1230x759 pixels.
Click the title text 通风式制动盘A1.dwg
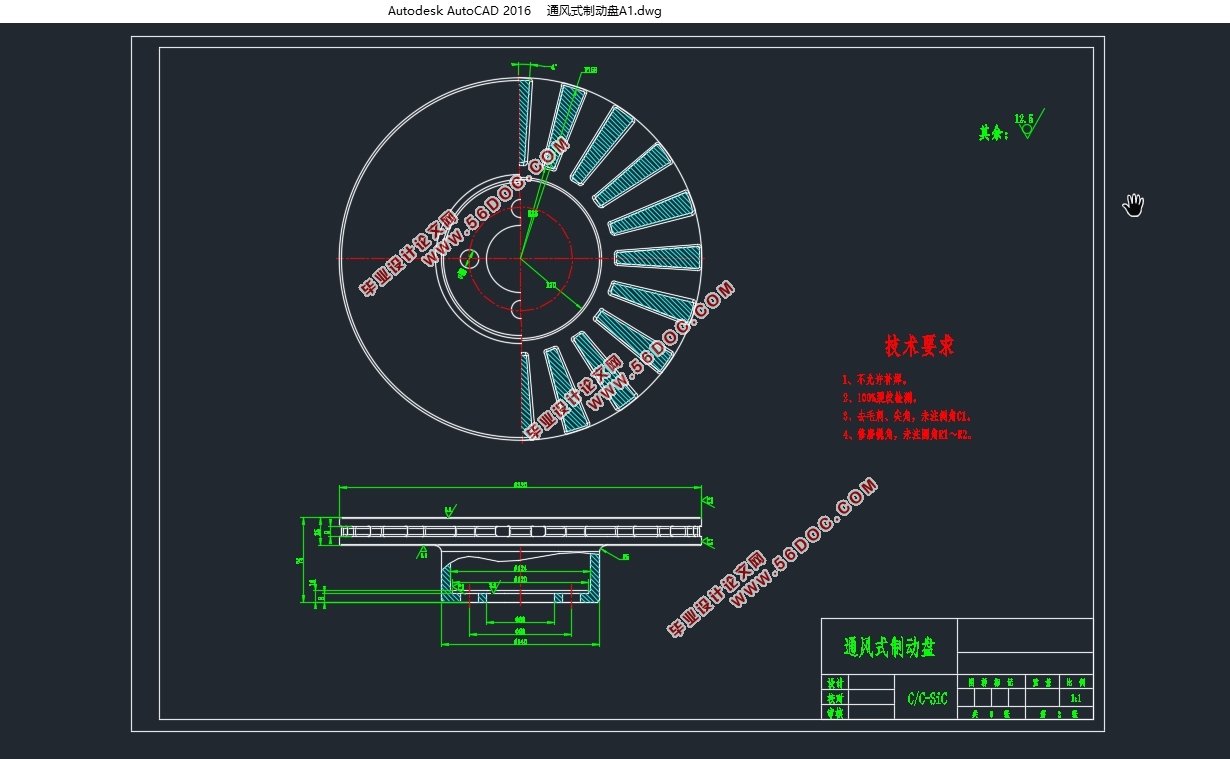click(604, 11)
